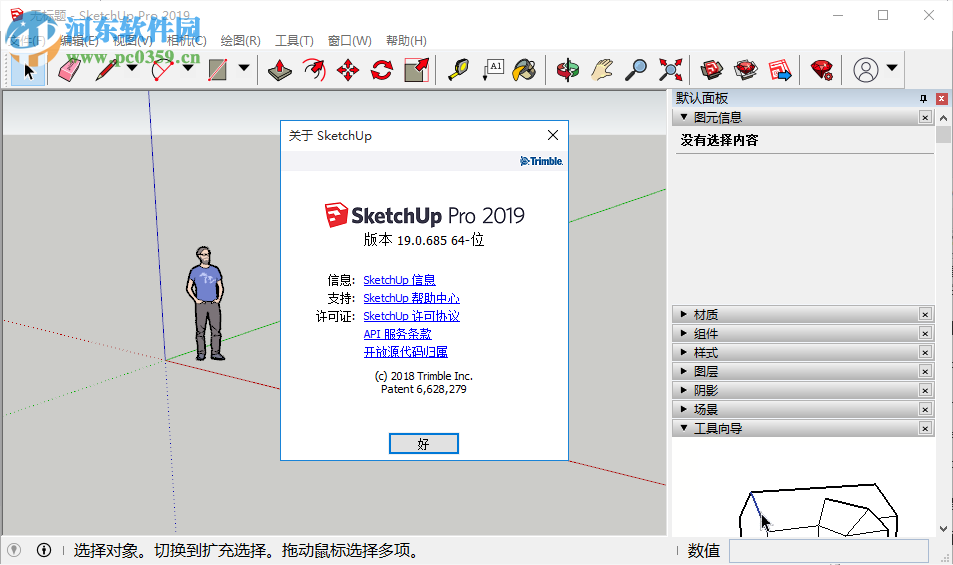Click the 好 button in About dialog

coord(424,443)
